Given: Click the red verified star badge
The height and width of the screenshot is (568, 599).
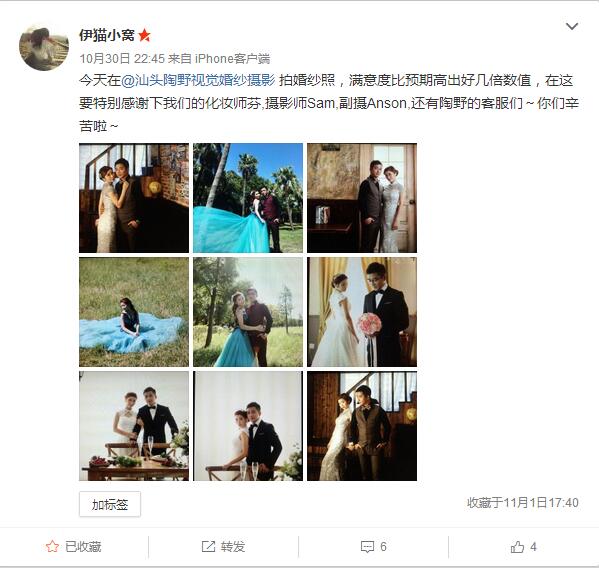Looking at the screenshot, I should [x=144, y=35].
